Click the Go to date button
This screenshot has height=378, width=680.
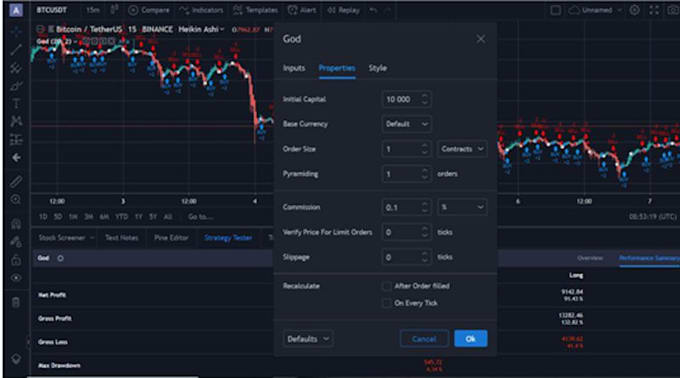coord(200,216)
